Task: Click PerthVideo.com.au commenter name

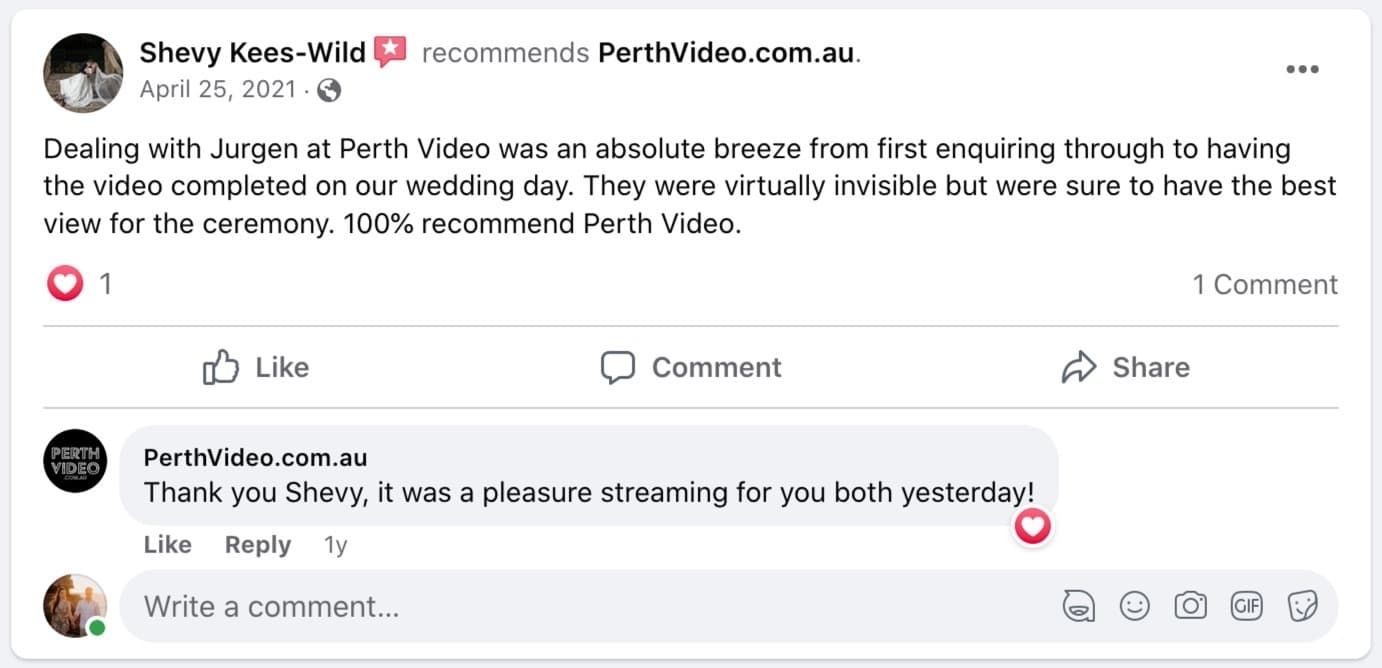Action: 255,458
